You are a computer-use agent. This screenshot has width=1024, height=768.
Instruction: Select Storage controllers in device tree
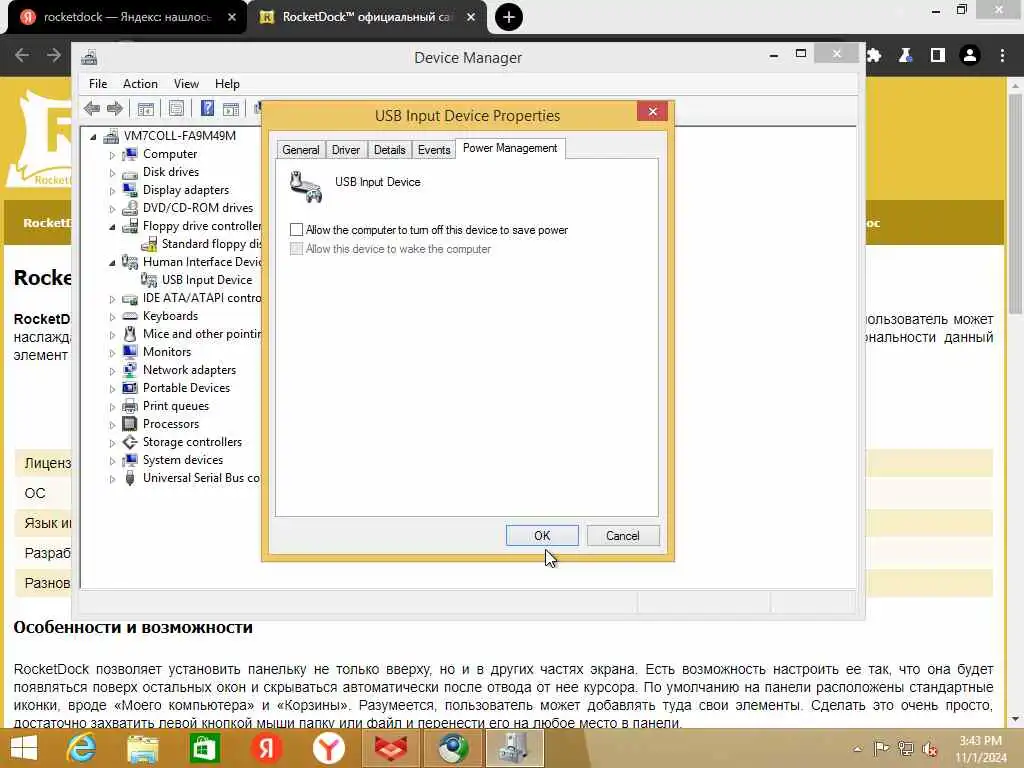pyautogui.click(x=192, y=441)
